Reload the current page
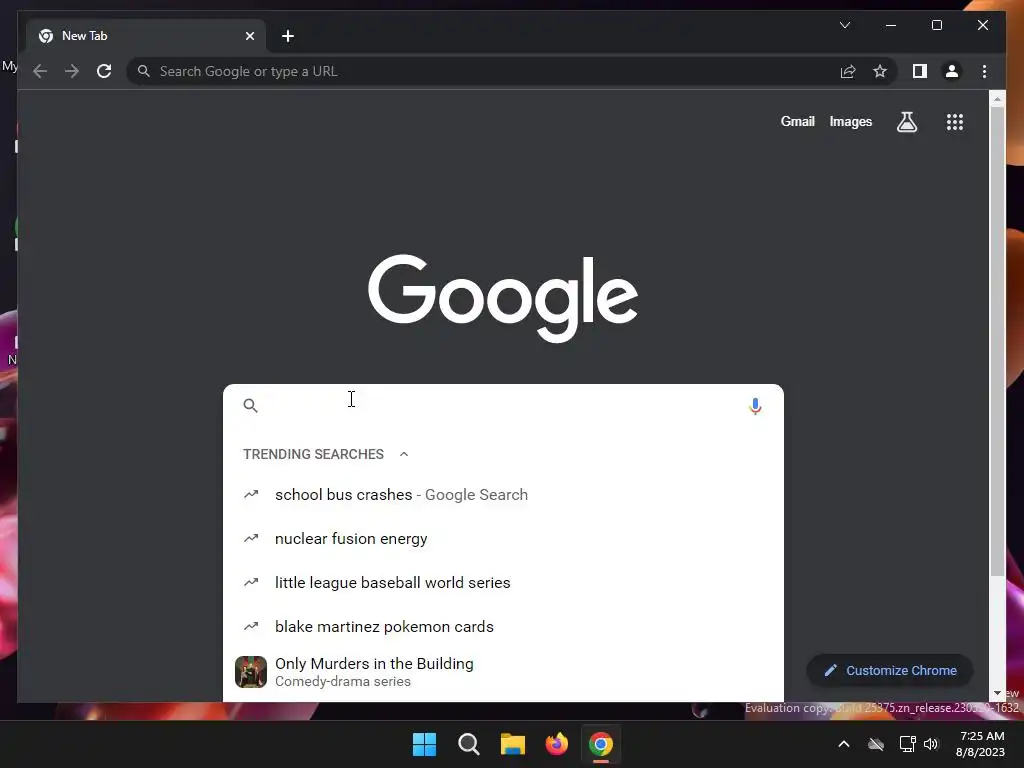Image resolution: width=1024 pixels, height=768 pixels. point(104,71)
